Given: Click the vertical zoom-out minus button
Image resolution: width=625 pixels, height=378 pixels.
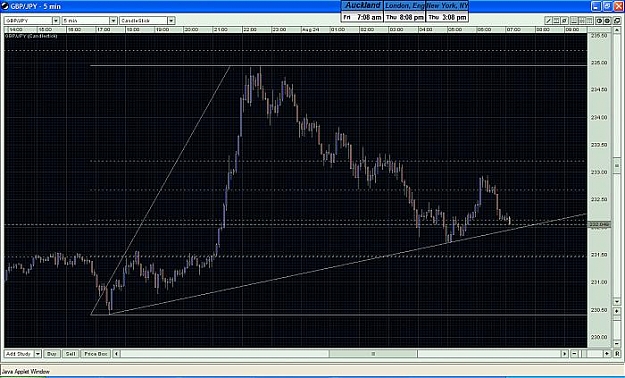Looking at the screenshot, I should pos(617,343).
